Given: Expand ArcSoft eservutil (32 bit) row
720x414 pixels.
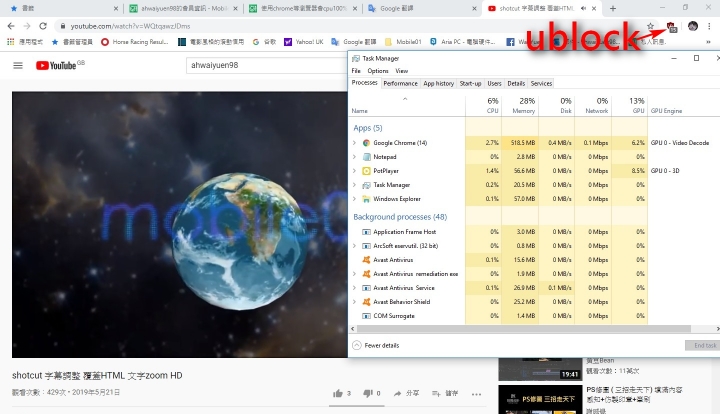Looking at the screenshot, I should pos(354,246).
